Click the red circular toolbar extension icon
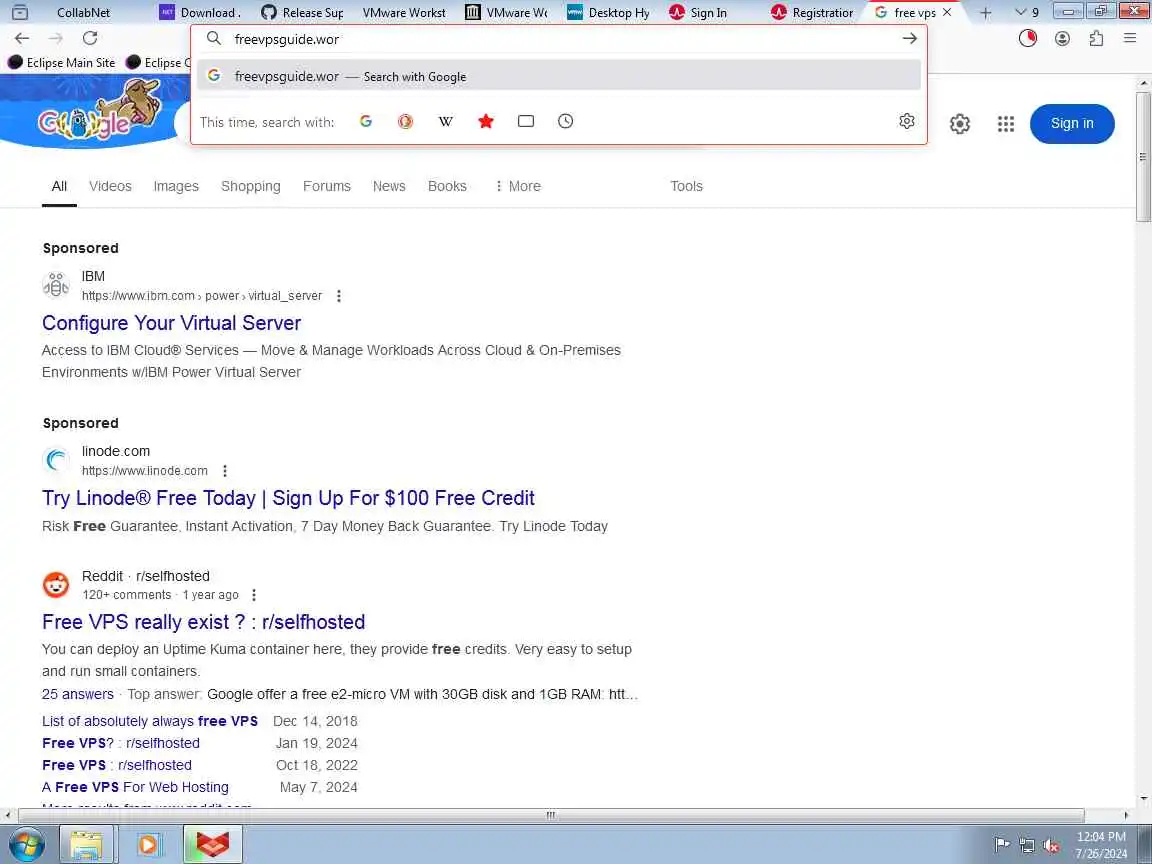 click(1028, 39)
